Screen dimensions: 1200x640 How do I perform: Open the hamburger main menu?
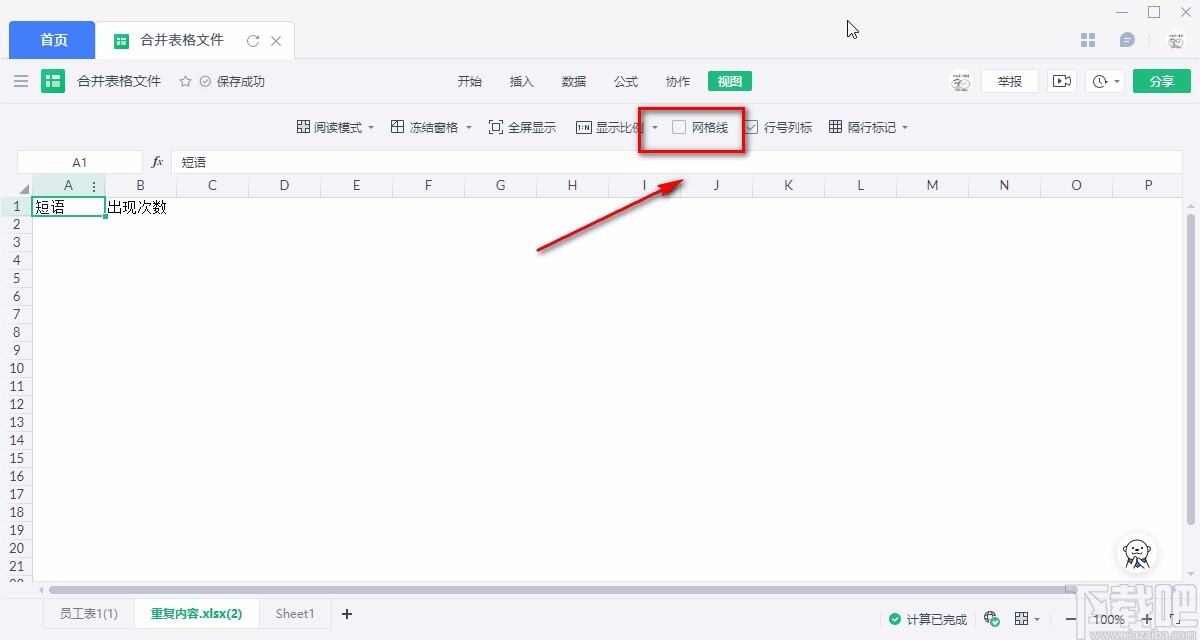(x=21, y=81)
